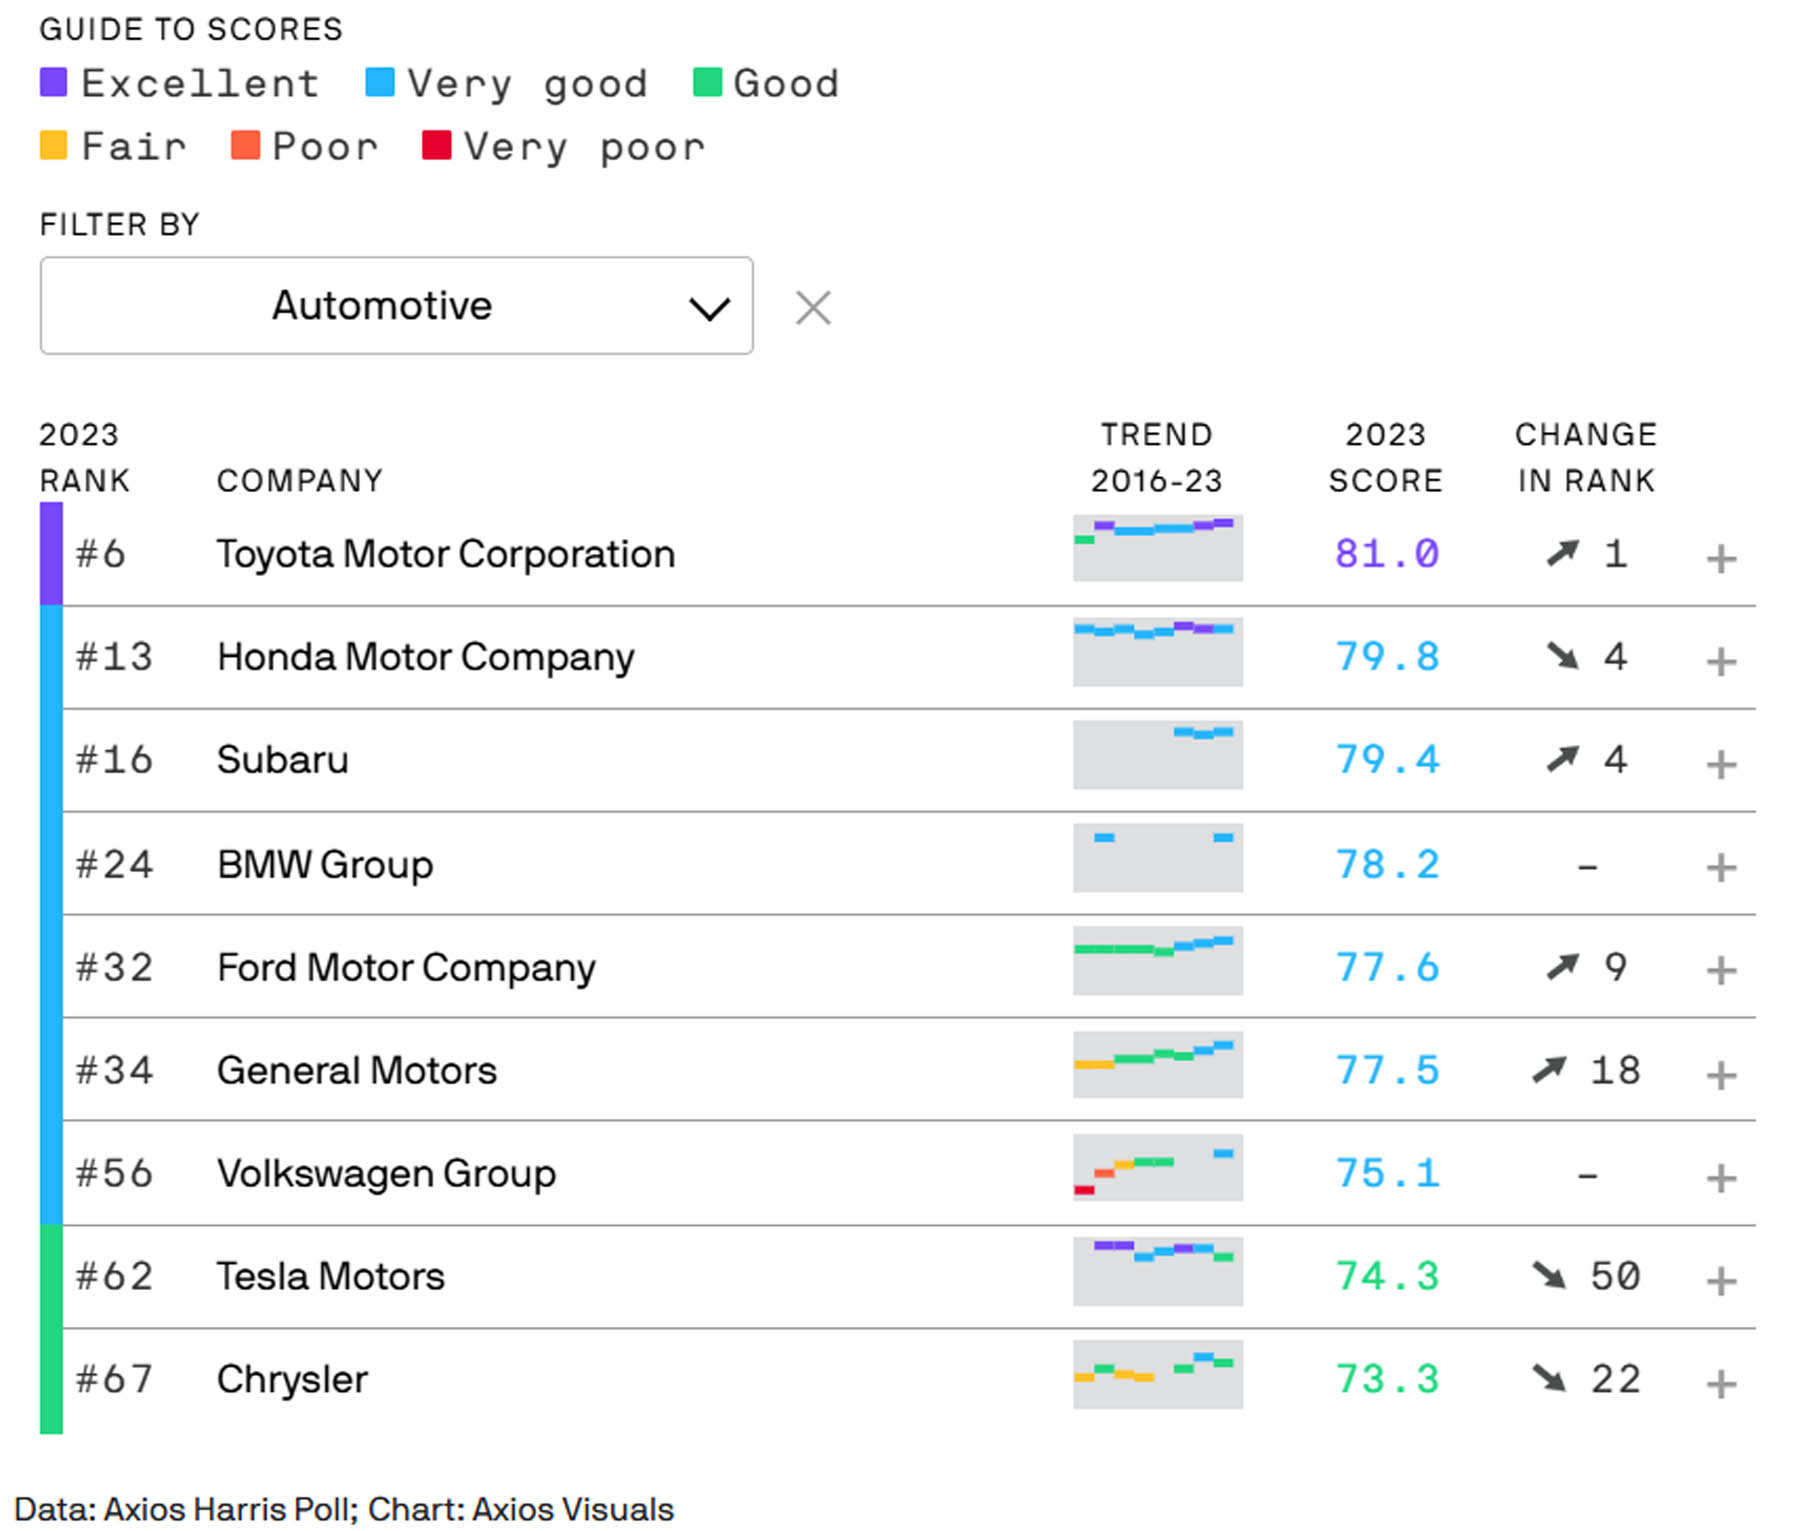The image size is (1800, 1531).
Task: Click plus icon for Ford Motor Company
Action: 1720,970
